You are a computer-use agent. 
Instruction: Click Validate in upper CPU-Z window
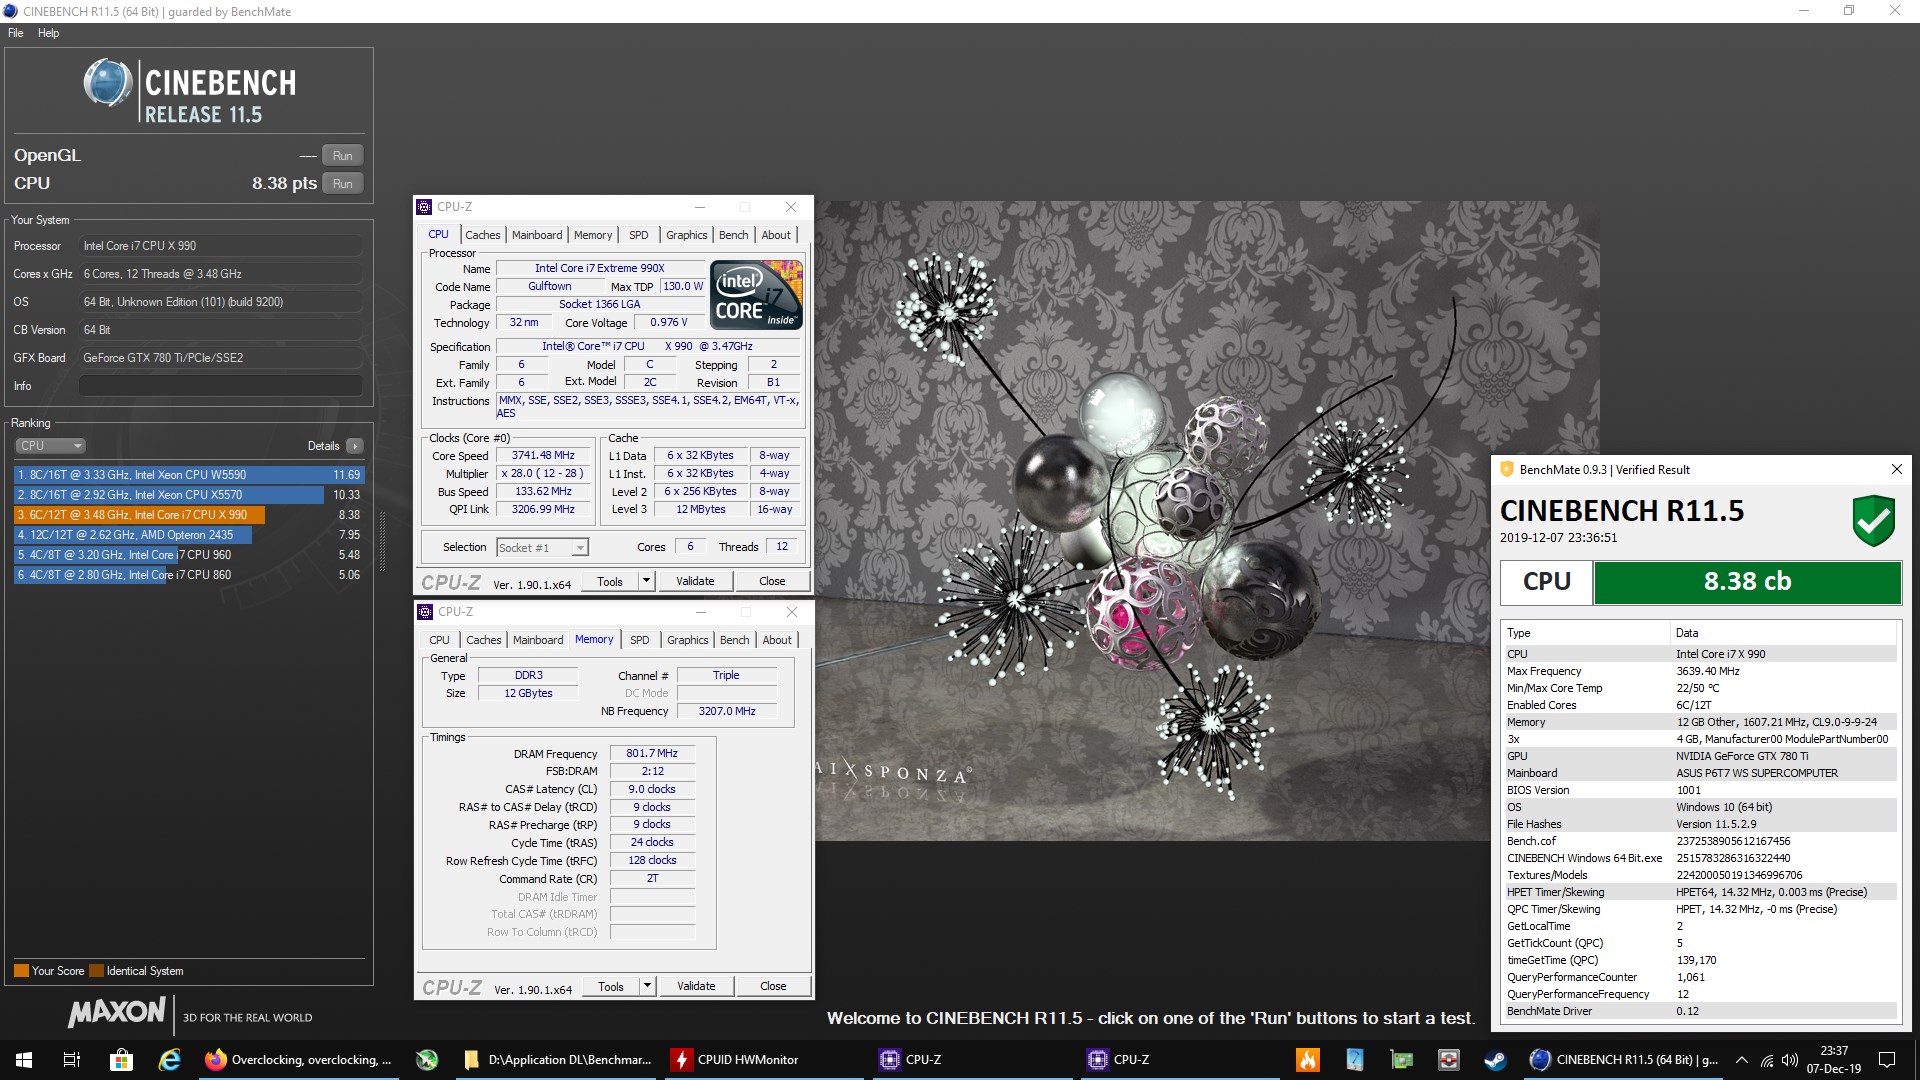tap(695, 581)
